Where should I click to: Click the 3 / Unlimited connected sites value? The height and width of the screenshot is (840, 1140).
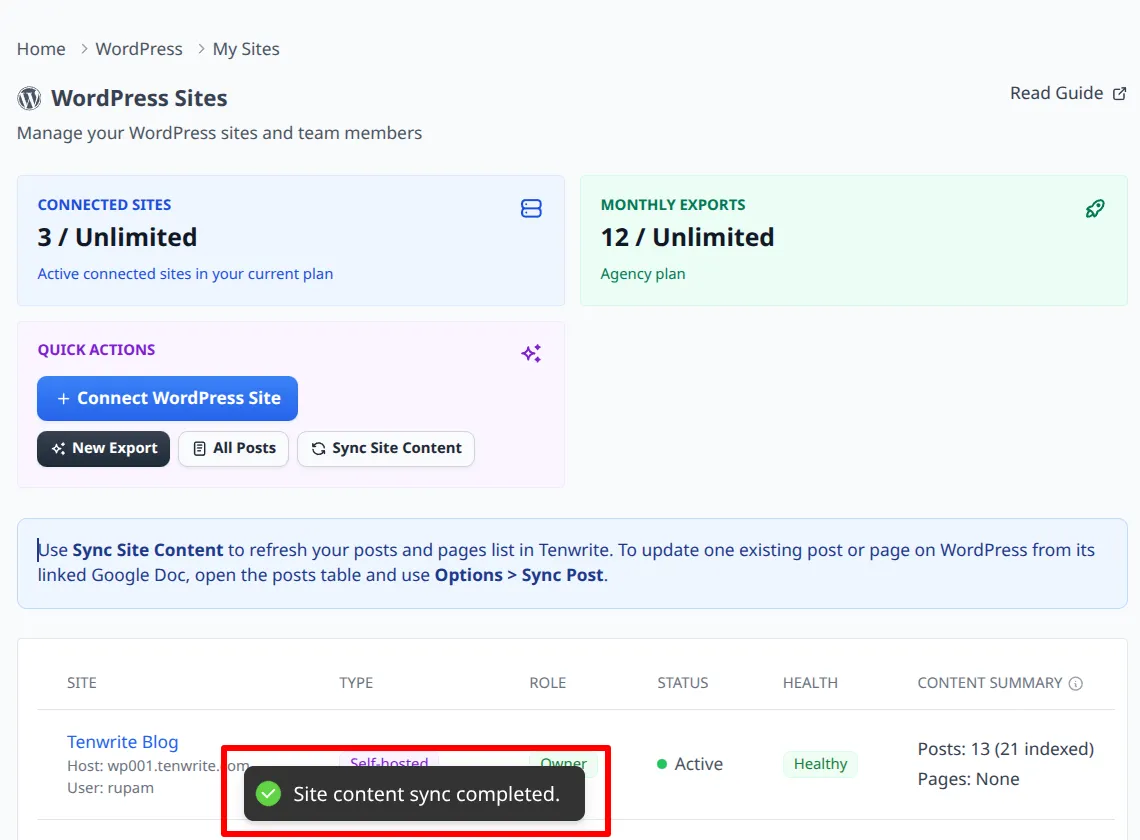click(x=117, y=237)
